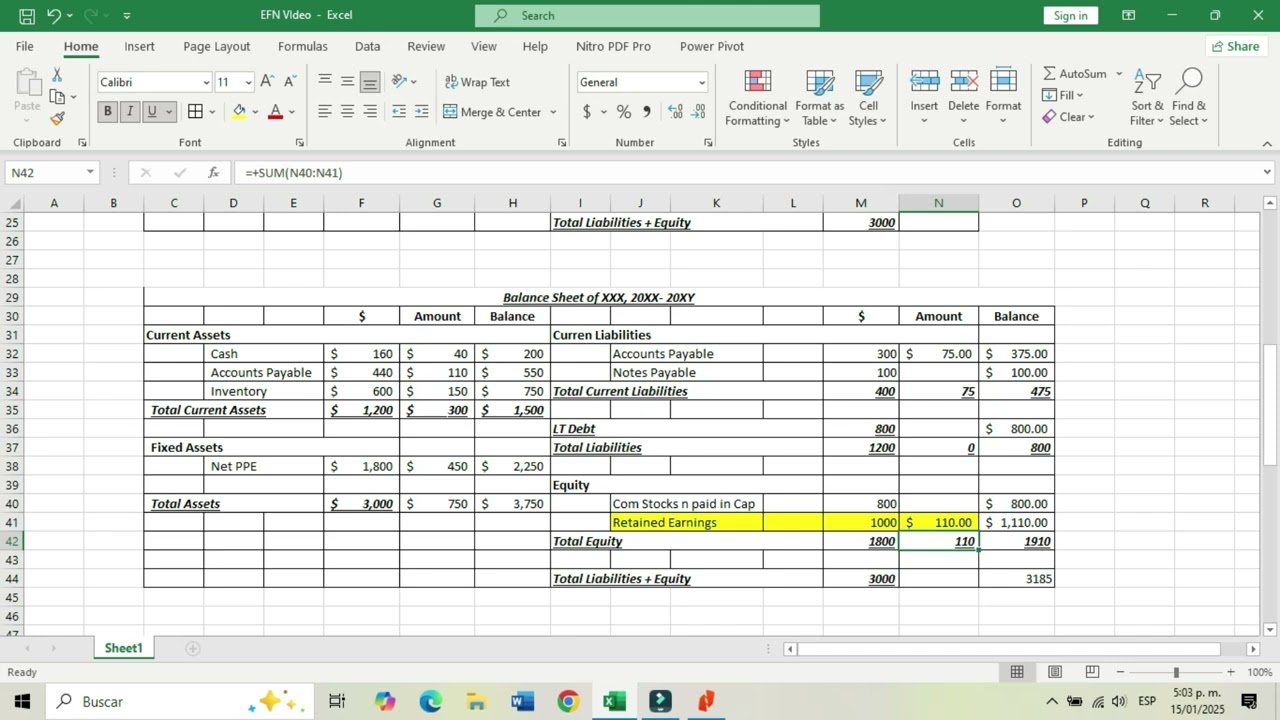Open the Insert tab

click(x=139, y=46)
